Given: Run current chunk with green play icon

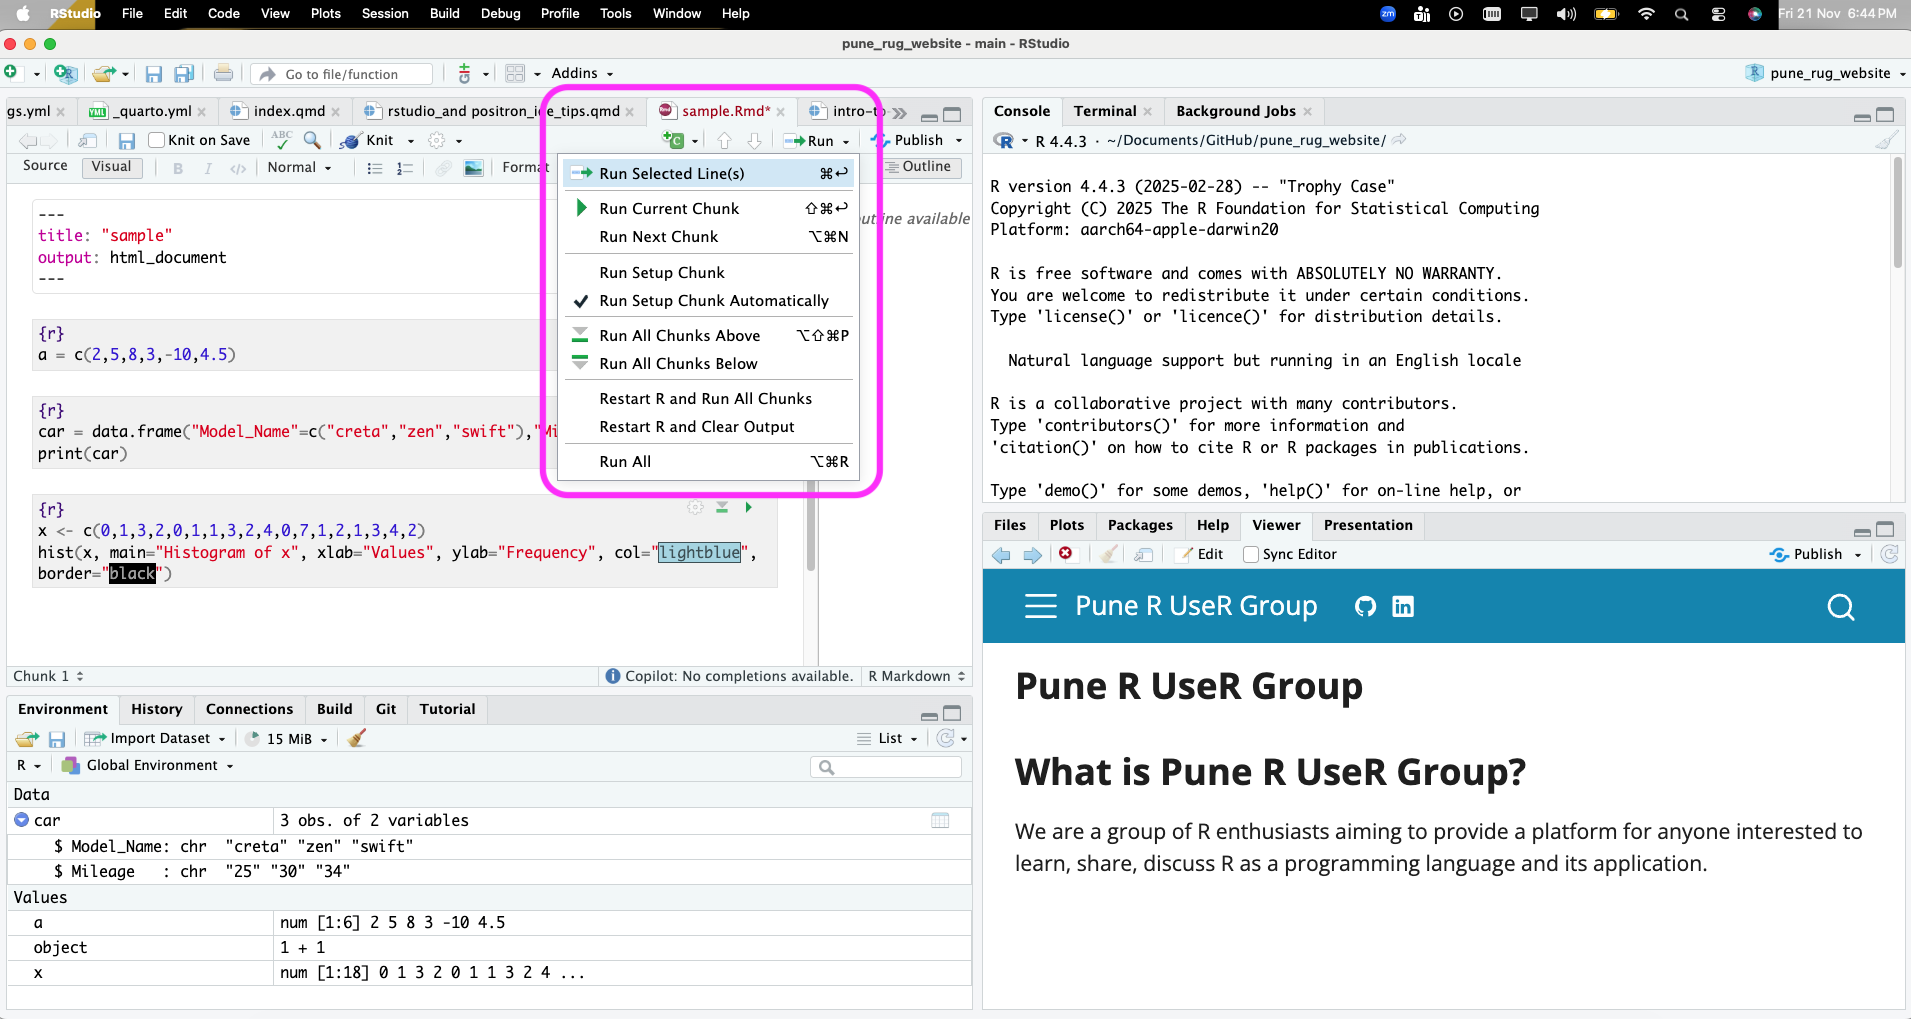Looking at the screenshot, I should (748, 508).
